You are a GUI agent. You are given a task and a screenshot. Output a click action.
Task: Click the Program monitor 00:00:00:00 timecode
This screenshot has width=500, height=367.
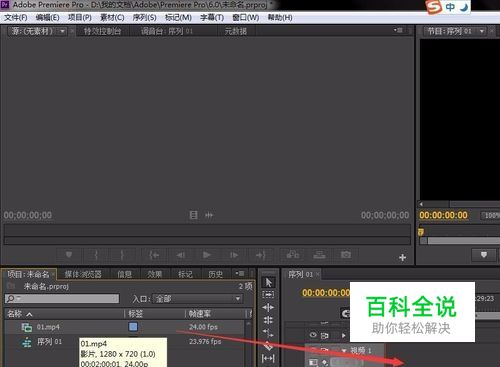click(x=443, y=215)
